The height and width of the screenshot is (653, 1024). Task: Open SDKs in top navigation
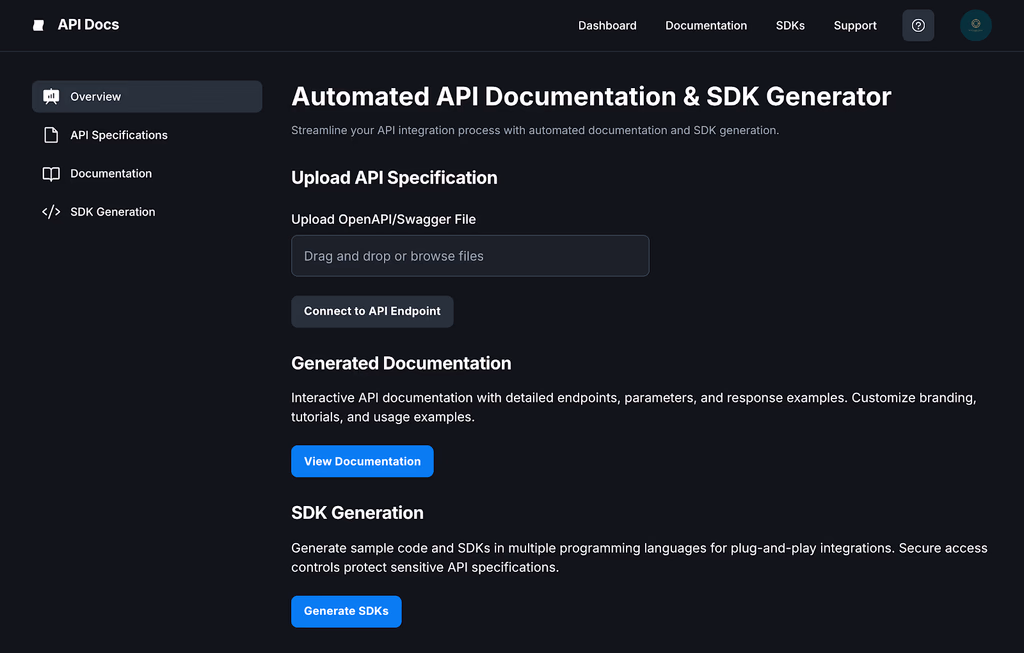point(790,25)
